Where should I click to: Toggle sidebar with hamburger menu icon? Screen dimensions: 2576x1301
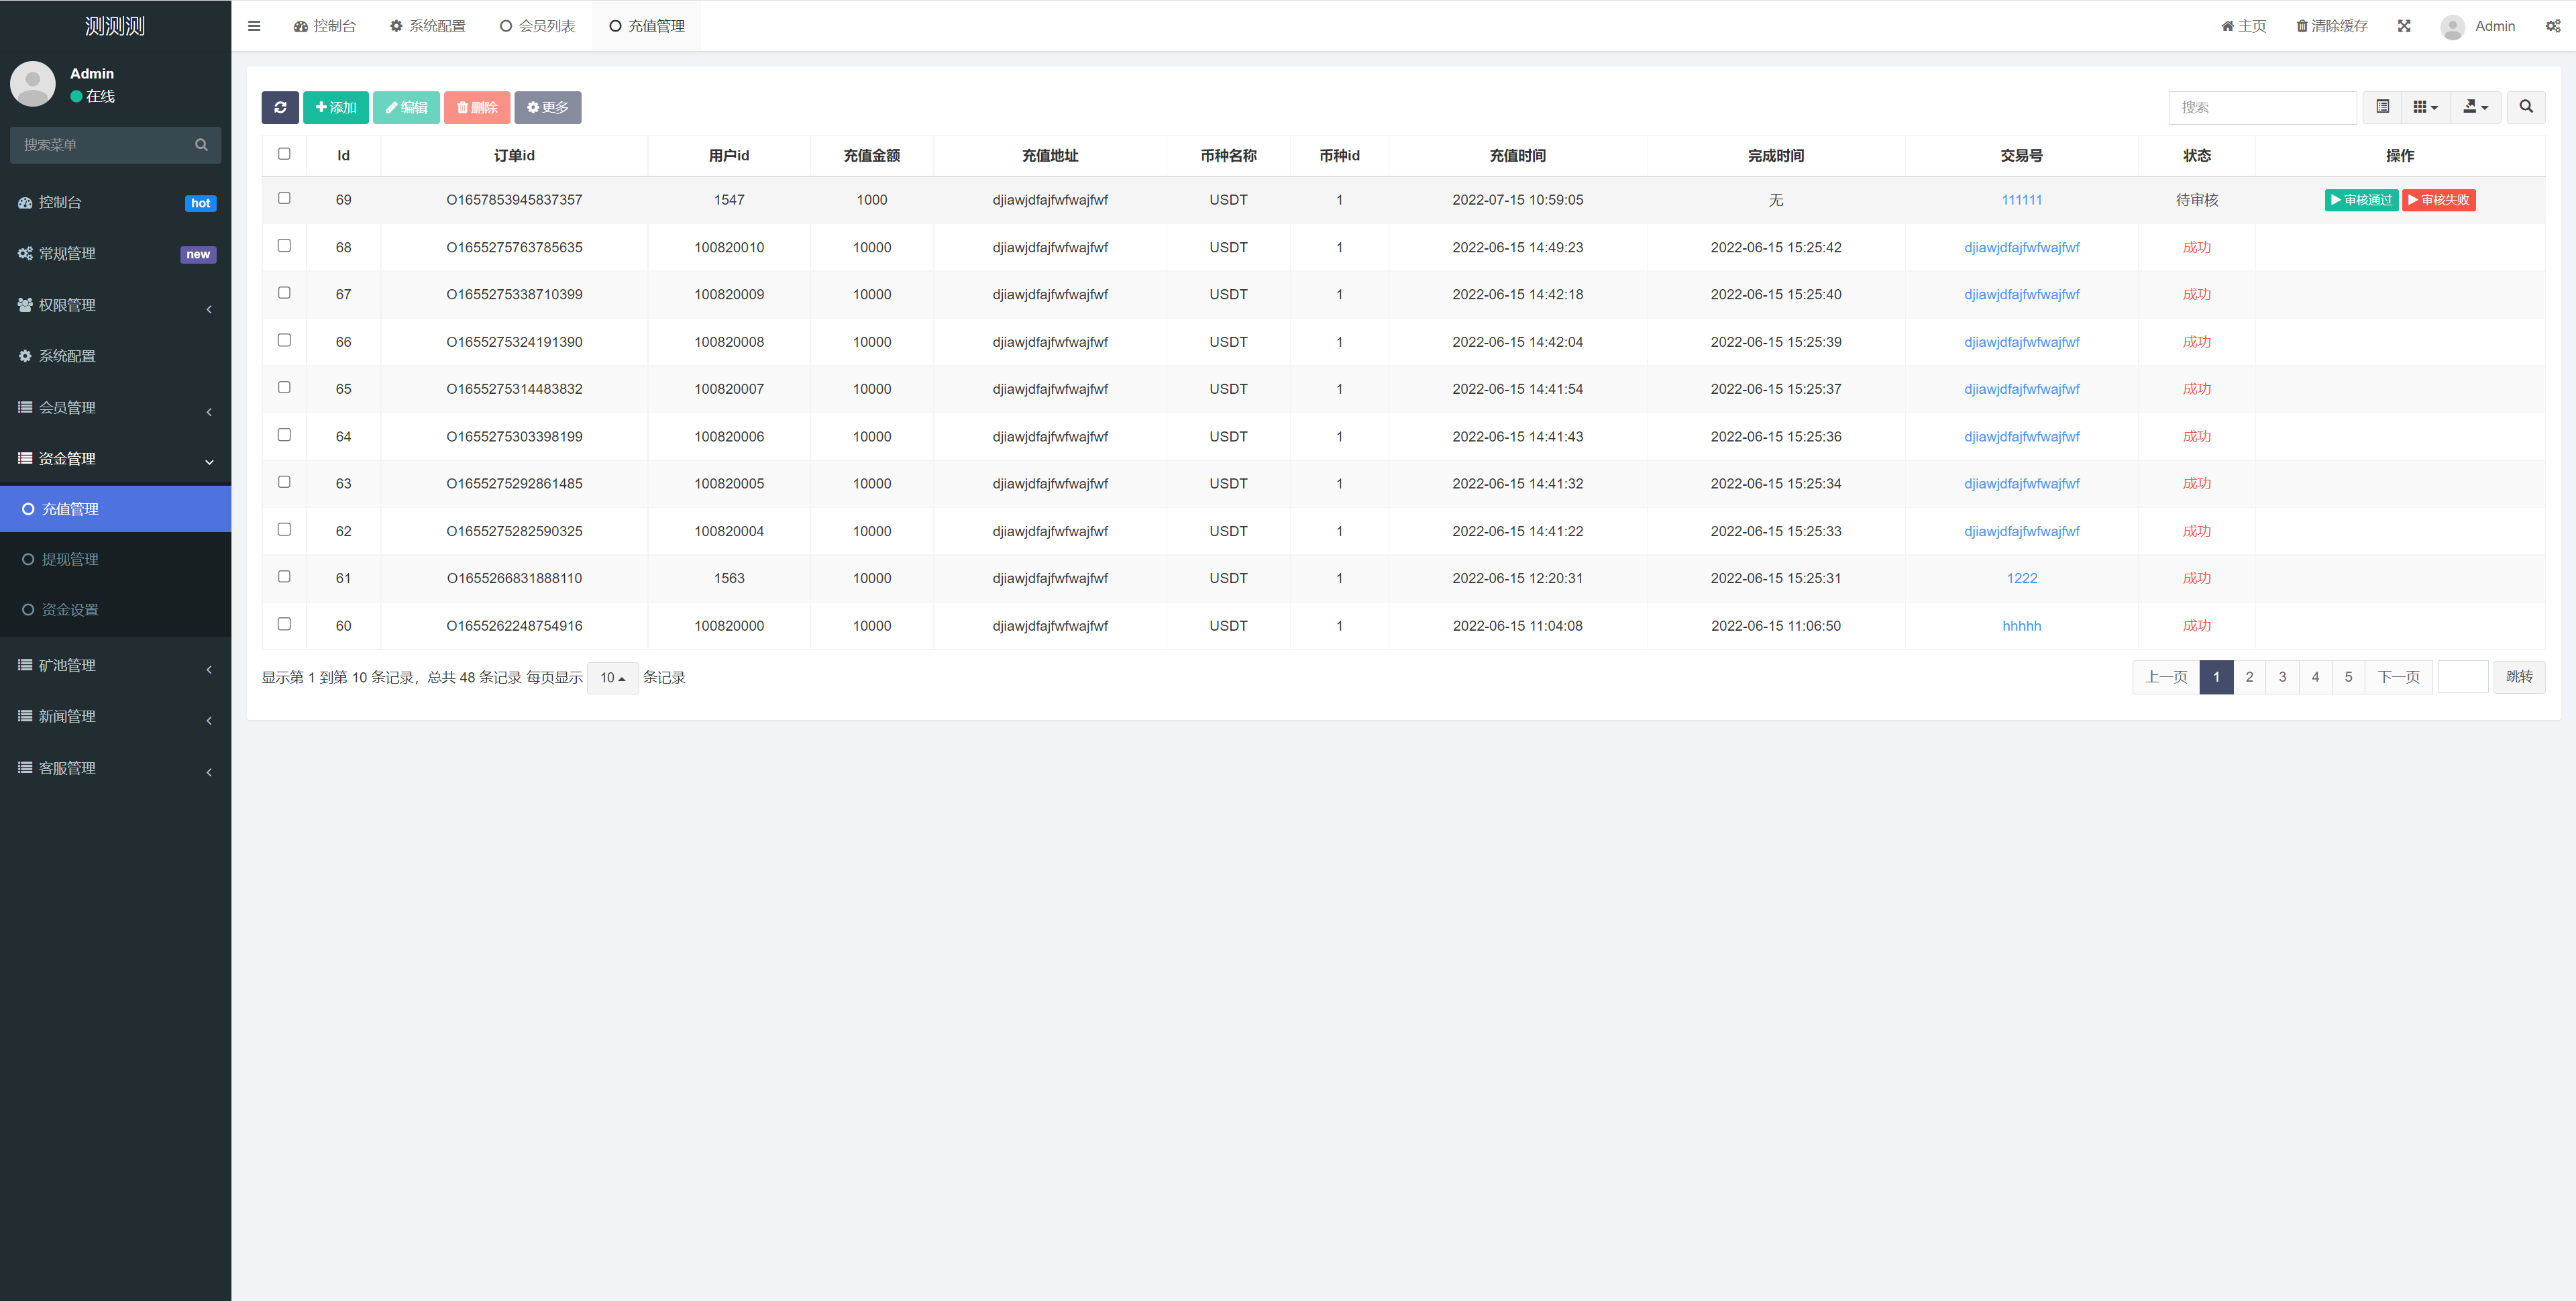[x=254, y=26]
